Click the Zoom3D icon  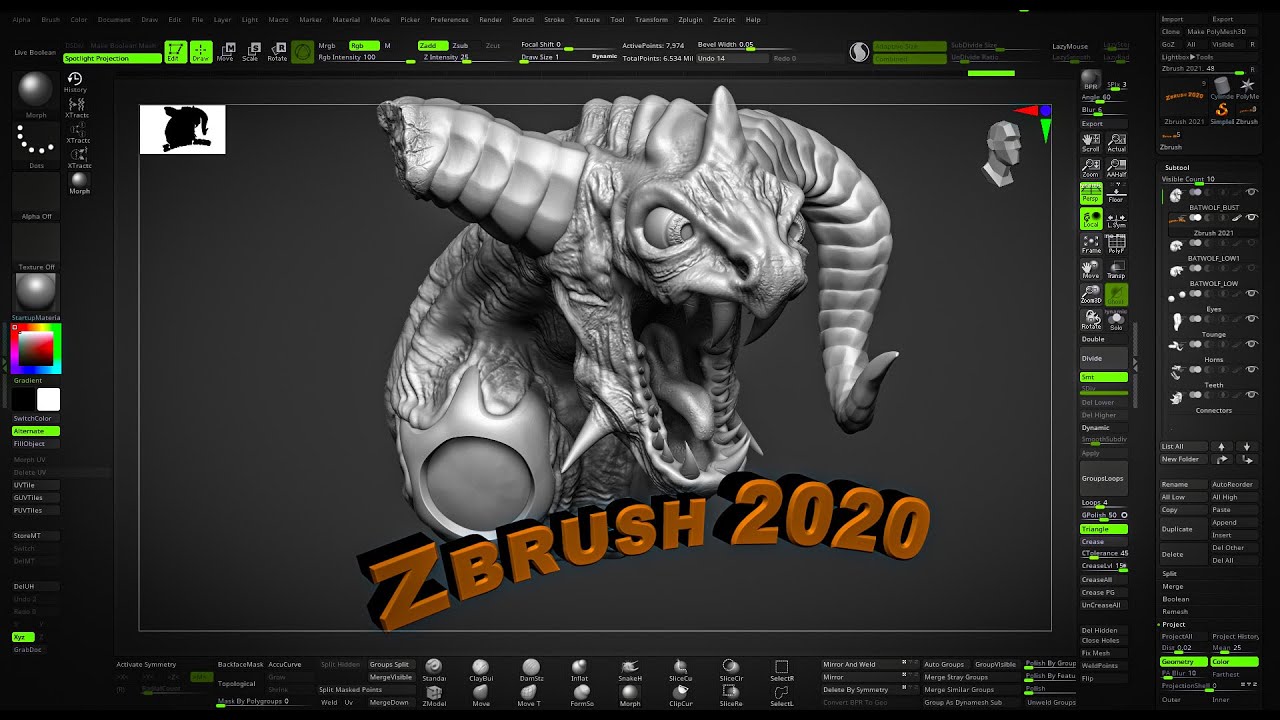(1091, 294)
